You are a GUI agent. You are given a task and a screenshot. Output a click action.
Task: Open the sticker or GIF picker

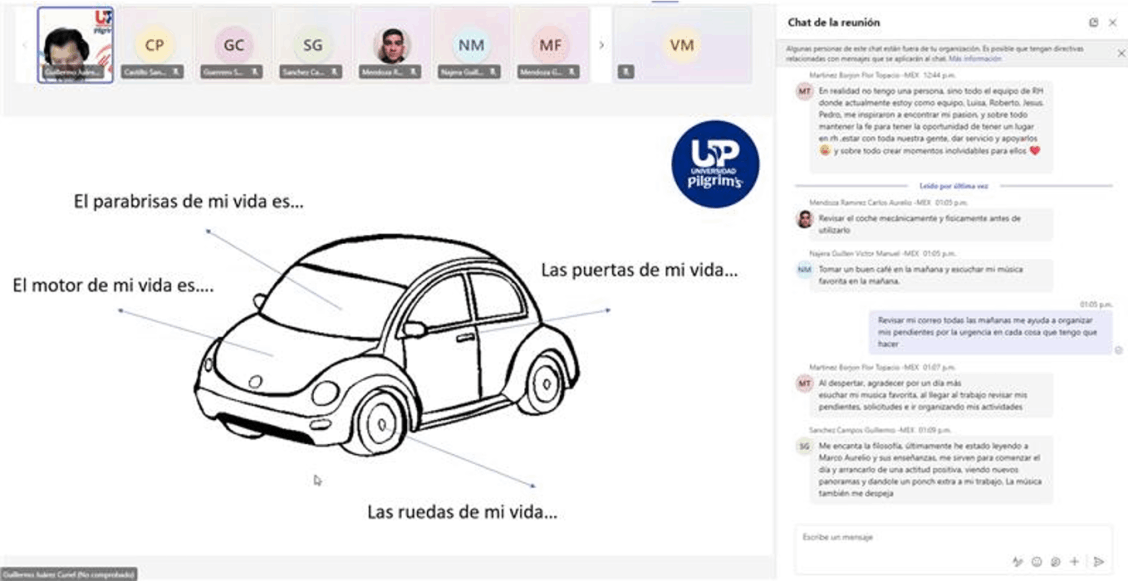1055,562
